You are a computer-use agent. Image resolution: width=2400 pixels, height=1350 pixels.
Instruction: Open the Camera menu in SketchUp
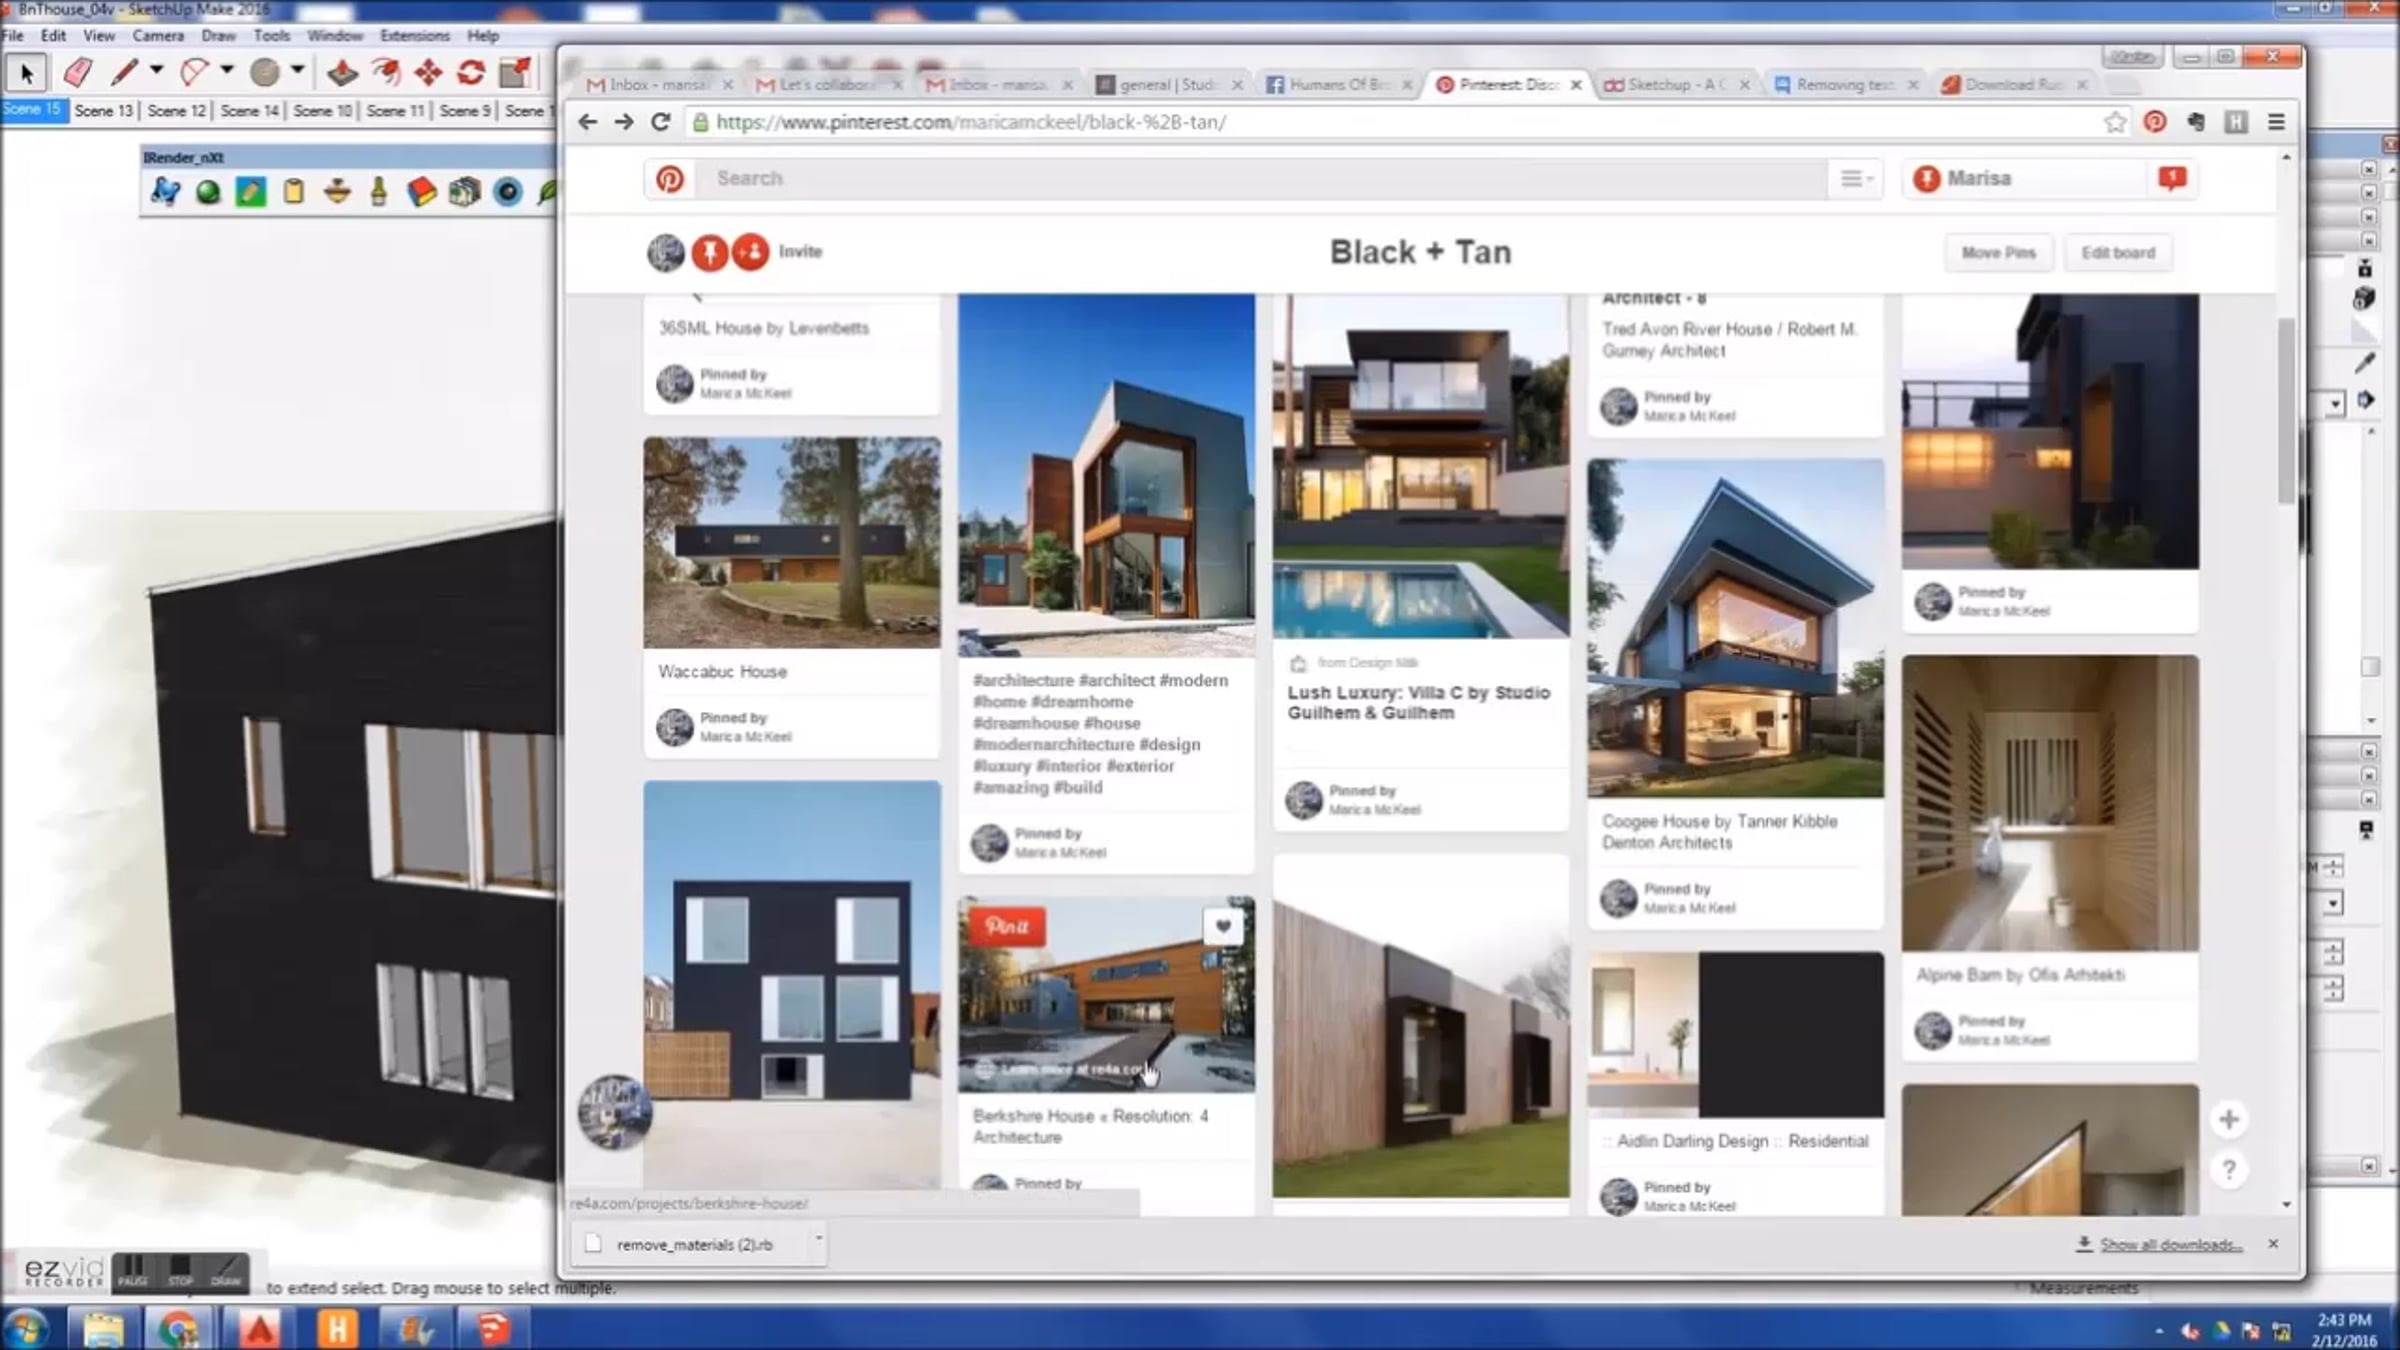point(158,35)
